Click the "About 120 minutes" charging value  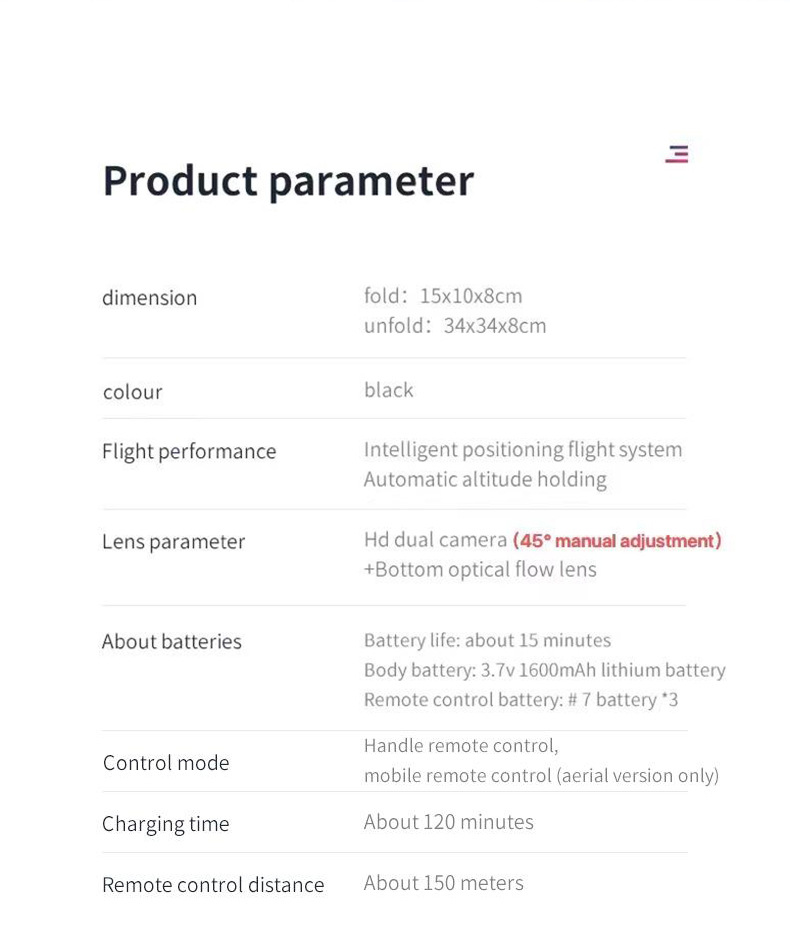(x=449, y=822)
